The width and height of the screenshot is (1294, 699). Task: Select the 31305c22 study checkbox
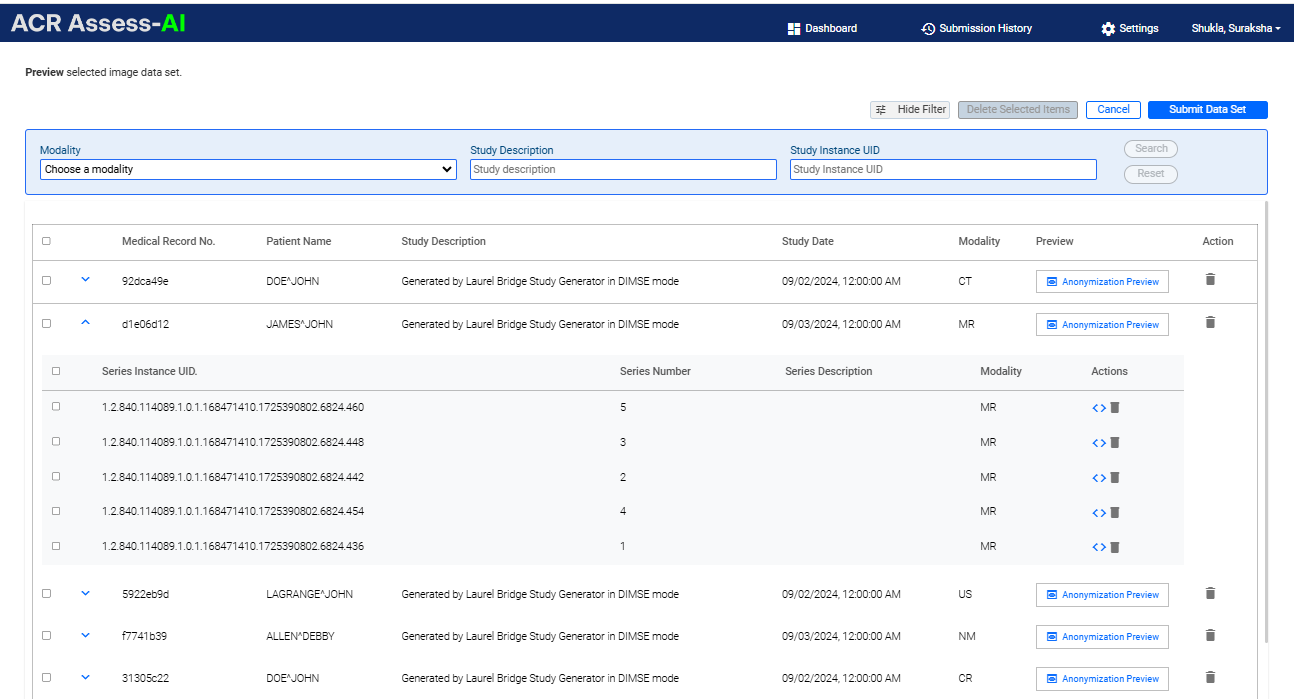click(x=47, y=677)
